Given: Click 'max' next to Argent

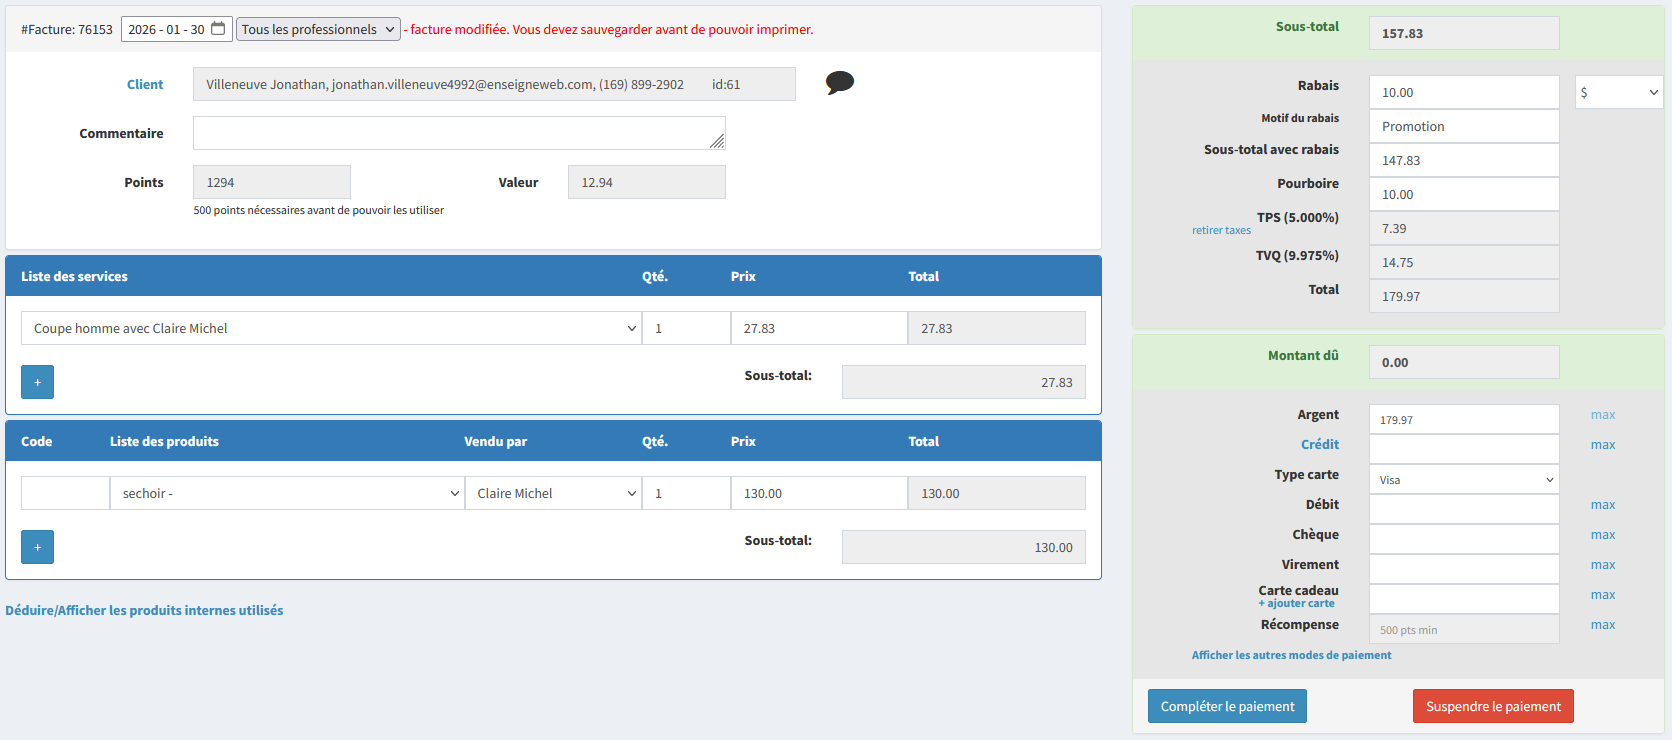Looking at the screenshot, I should (x=1603, y=415).
